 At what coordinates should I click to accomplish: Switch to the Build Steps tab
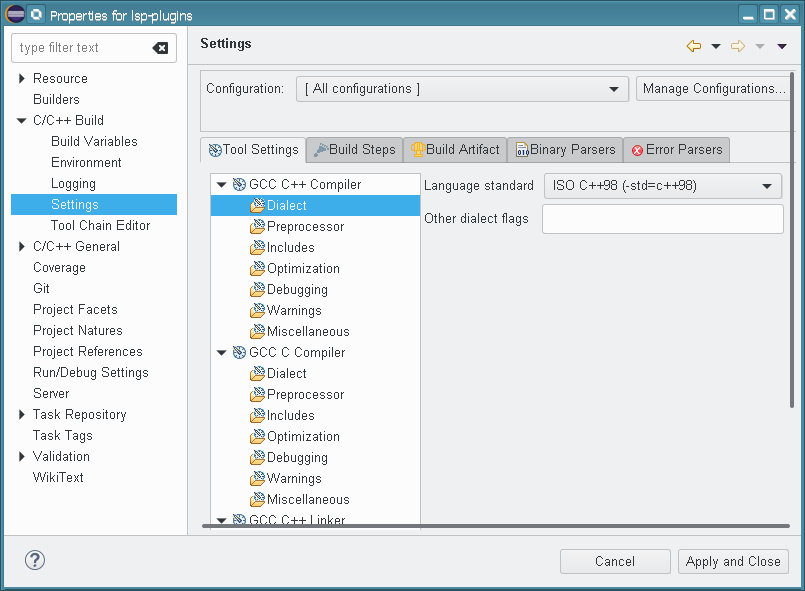coord(354,150)
